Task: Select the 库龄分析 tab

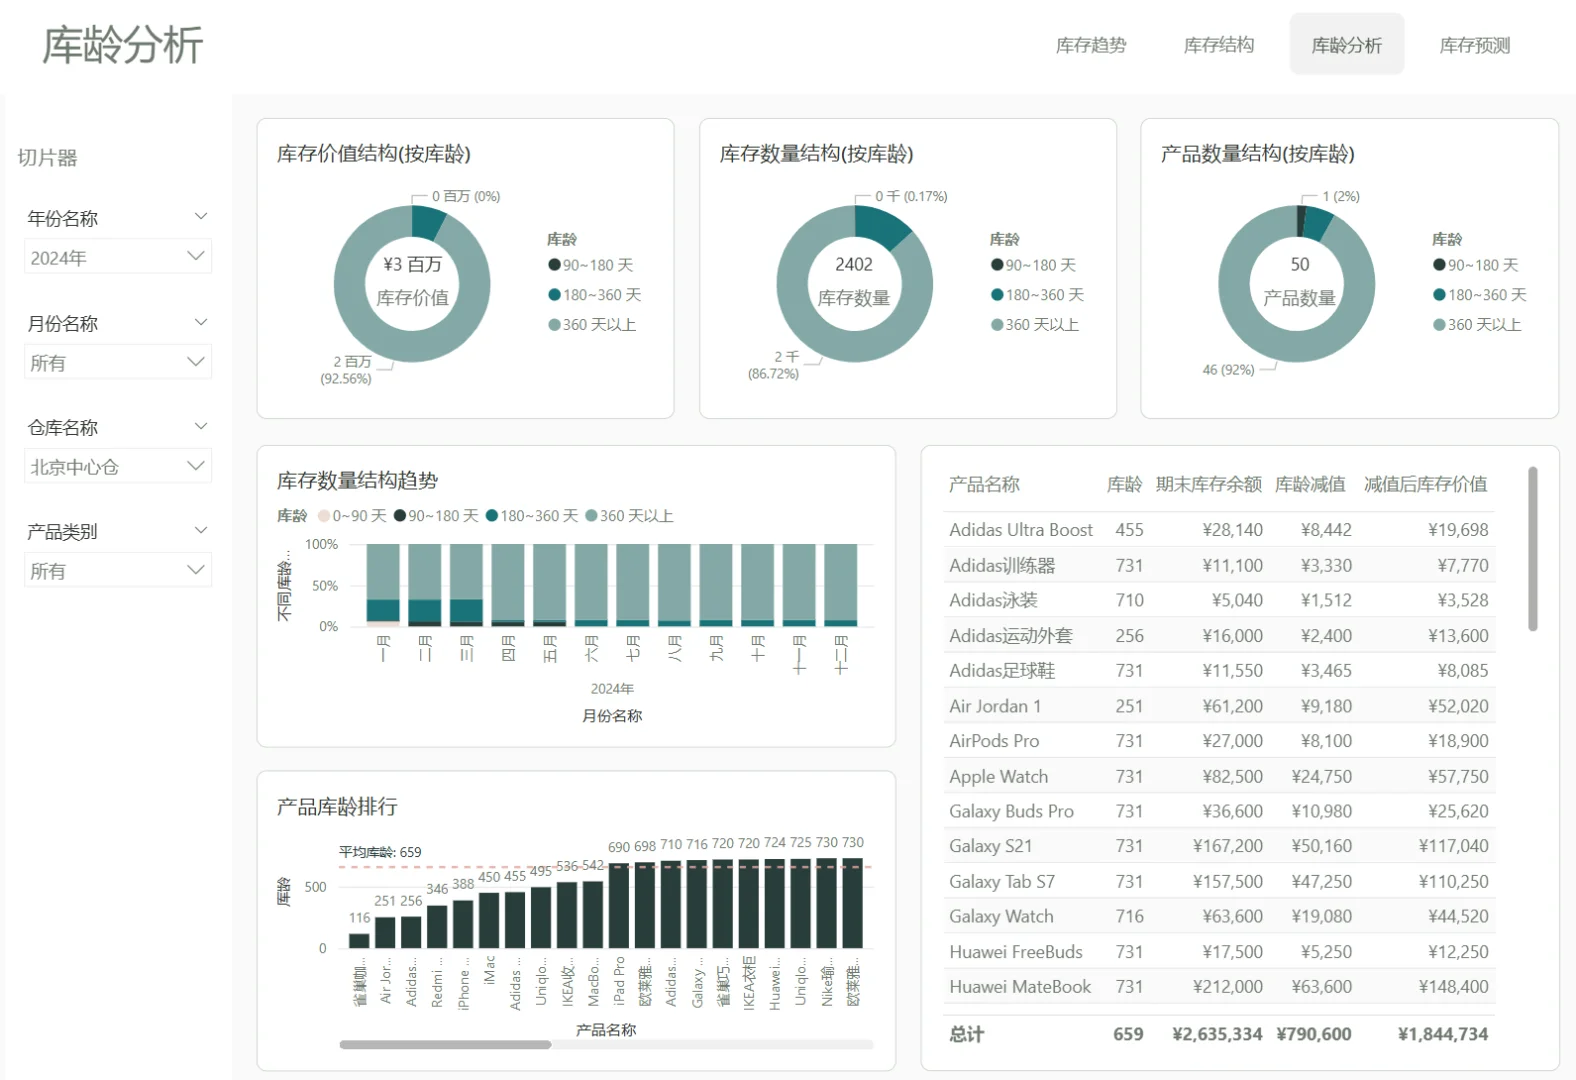Action: (1347, 45)
